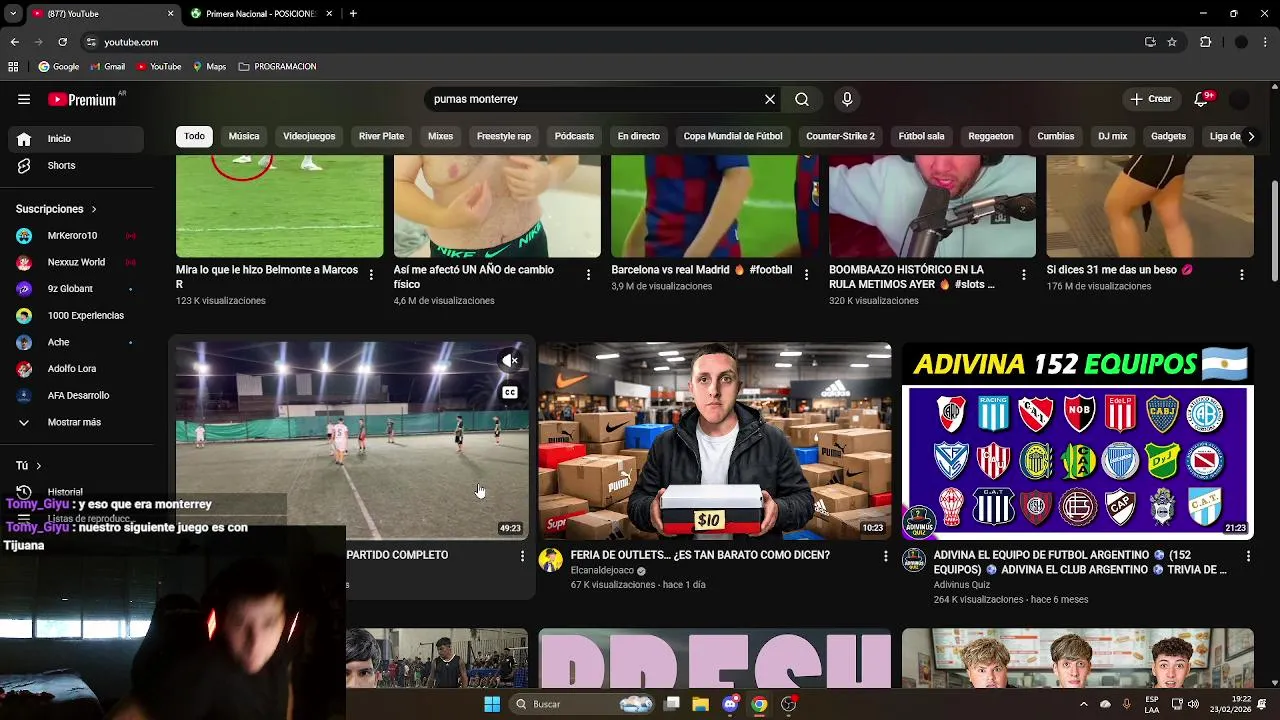Select the En directo filter chip
This screenshot has height=720, width=1280.
pyautogui.click(x=638, y=136)
